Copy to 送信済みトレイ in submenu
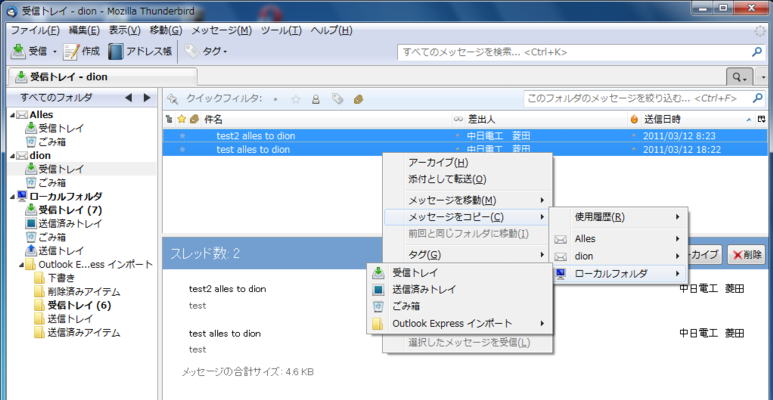 pos(459,290)
